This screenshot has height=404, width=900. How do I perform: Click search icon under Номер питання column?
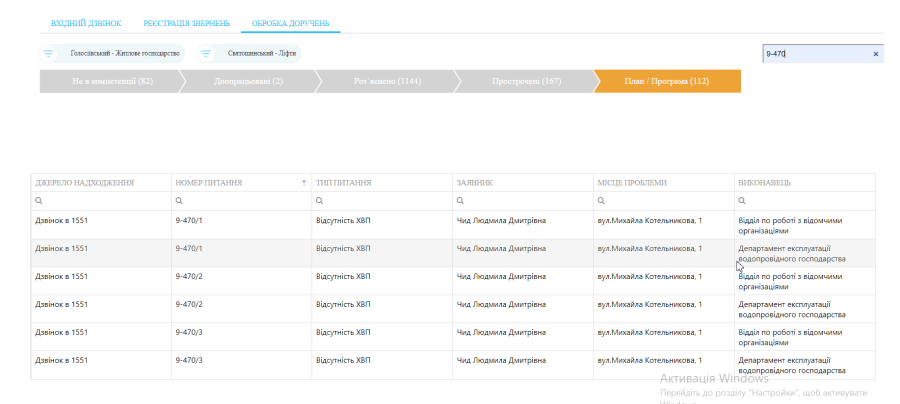(x=179, y=201)
